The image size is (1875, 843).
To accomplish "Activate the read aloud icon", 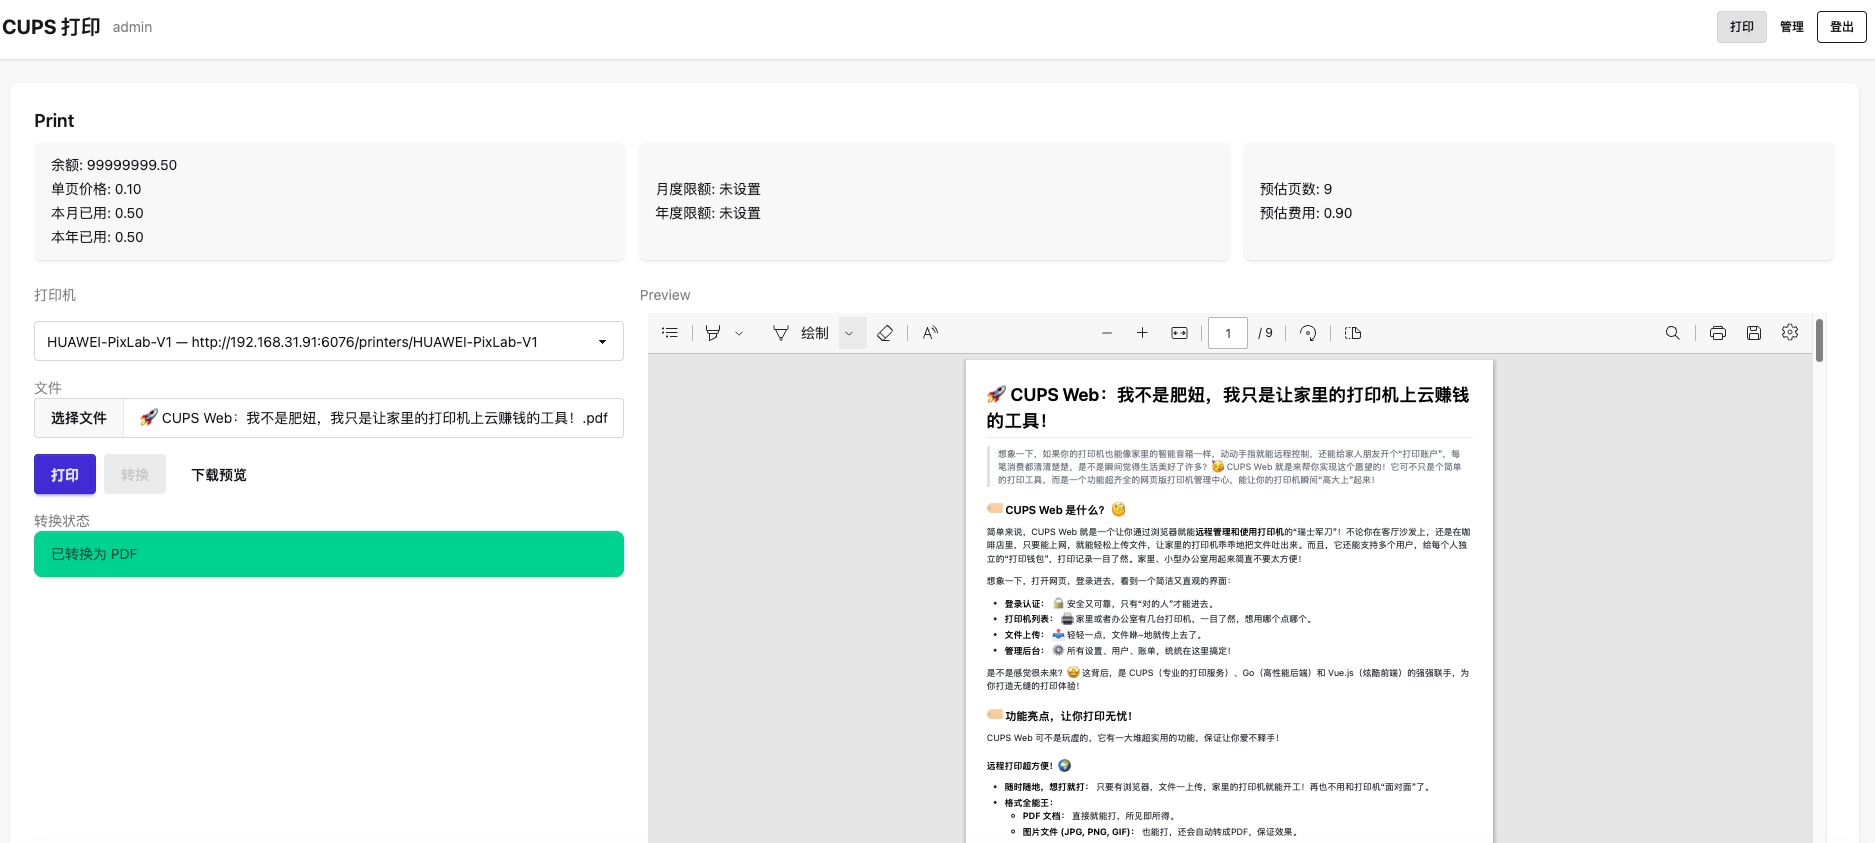I will tap(930, 333).
